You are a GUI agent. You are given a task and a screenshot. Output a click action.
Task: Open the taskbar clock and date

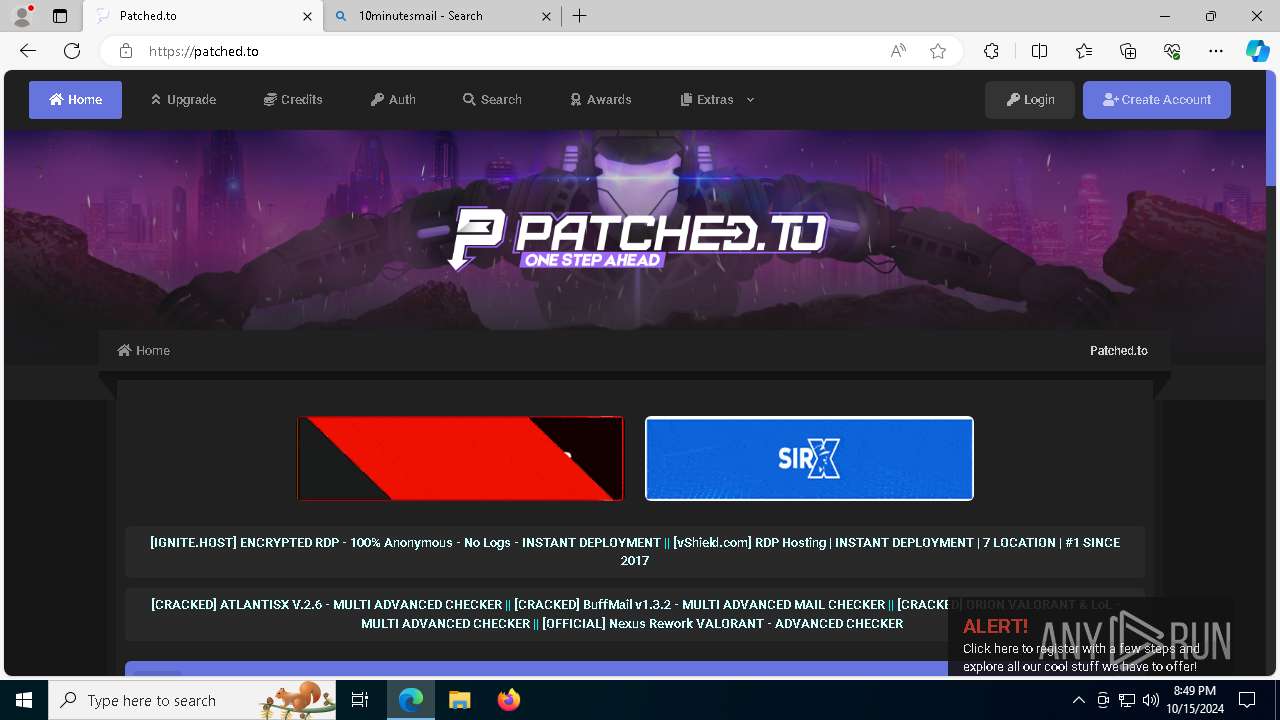pyautogui.click(x=1194, y=700)
